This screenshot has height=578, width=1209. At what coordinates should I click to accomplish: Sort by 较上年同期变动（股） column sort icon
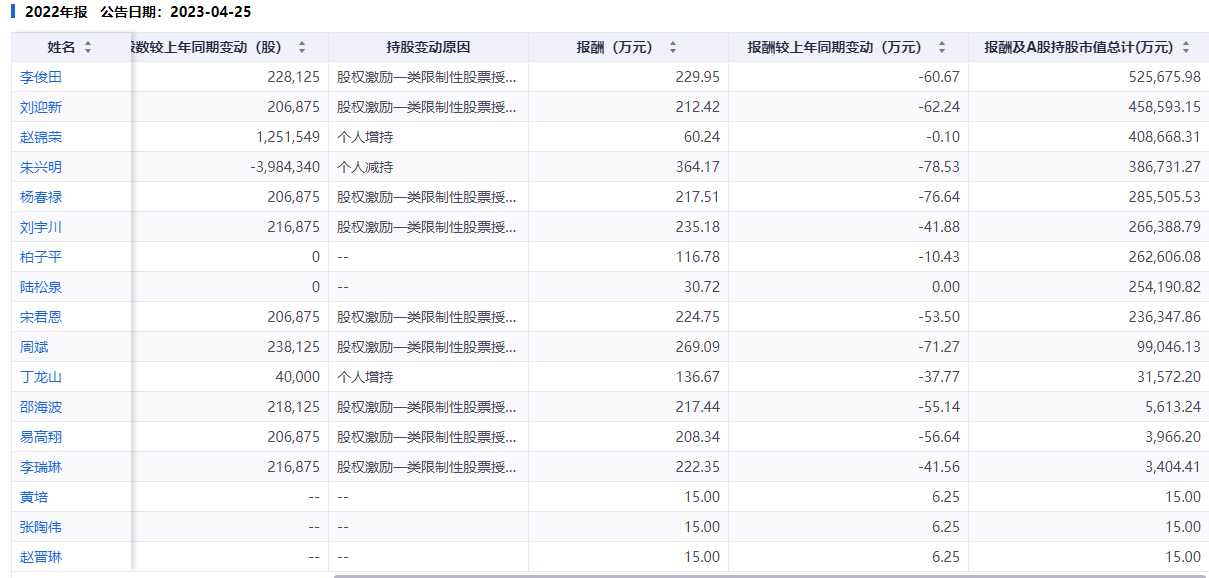click(302, 47)
